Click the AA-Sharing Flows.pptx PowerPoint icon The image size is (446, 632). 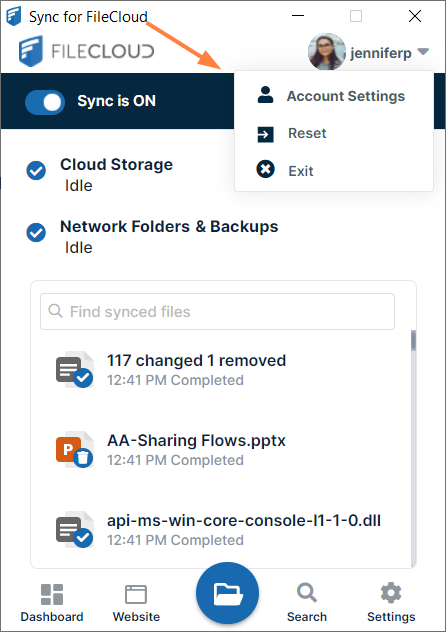point(74,450)
